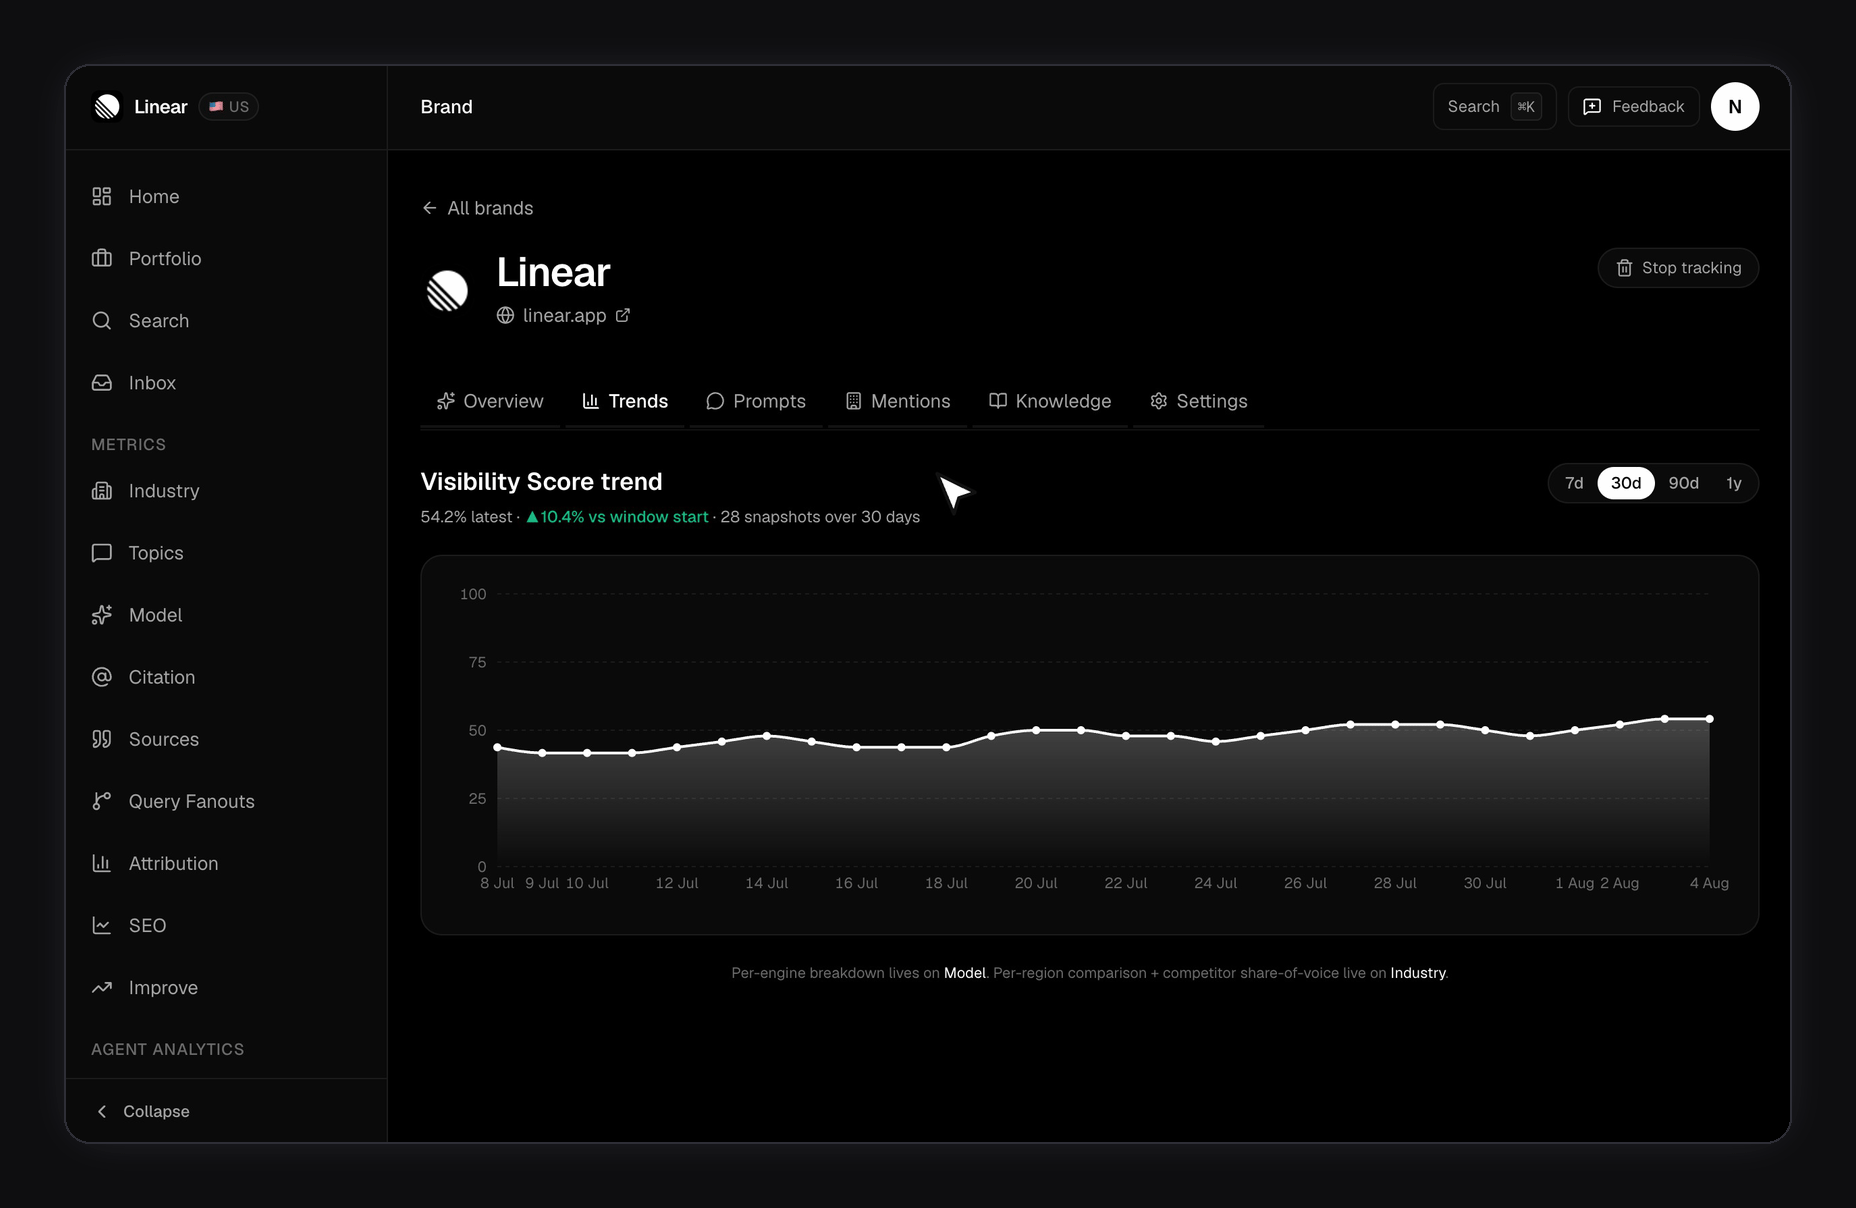Open linear.app website link
The height and width of the screenshot is (1208, 1856).
click(564, 315)
